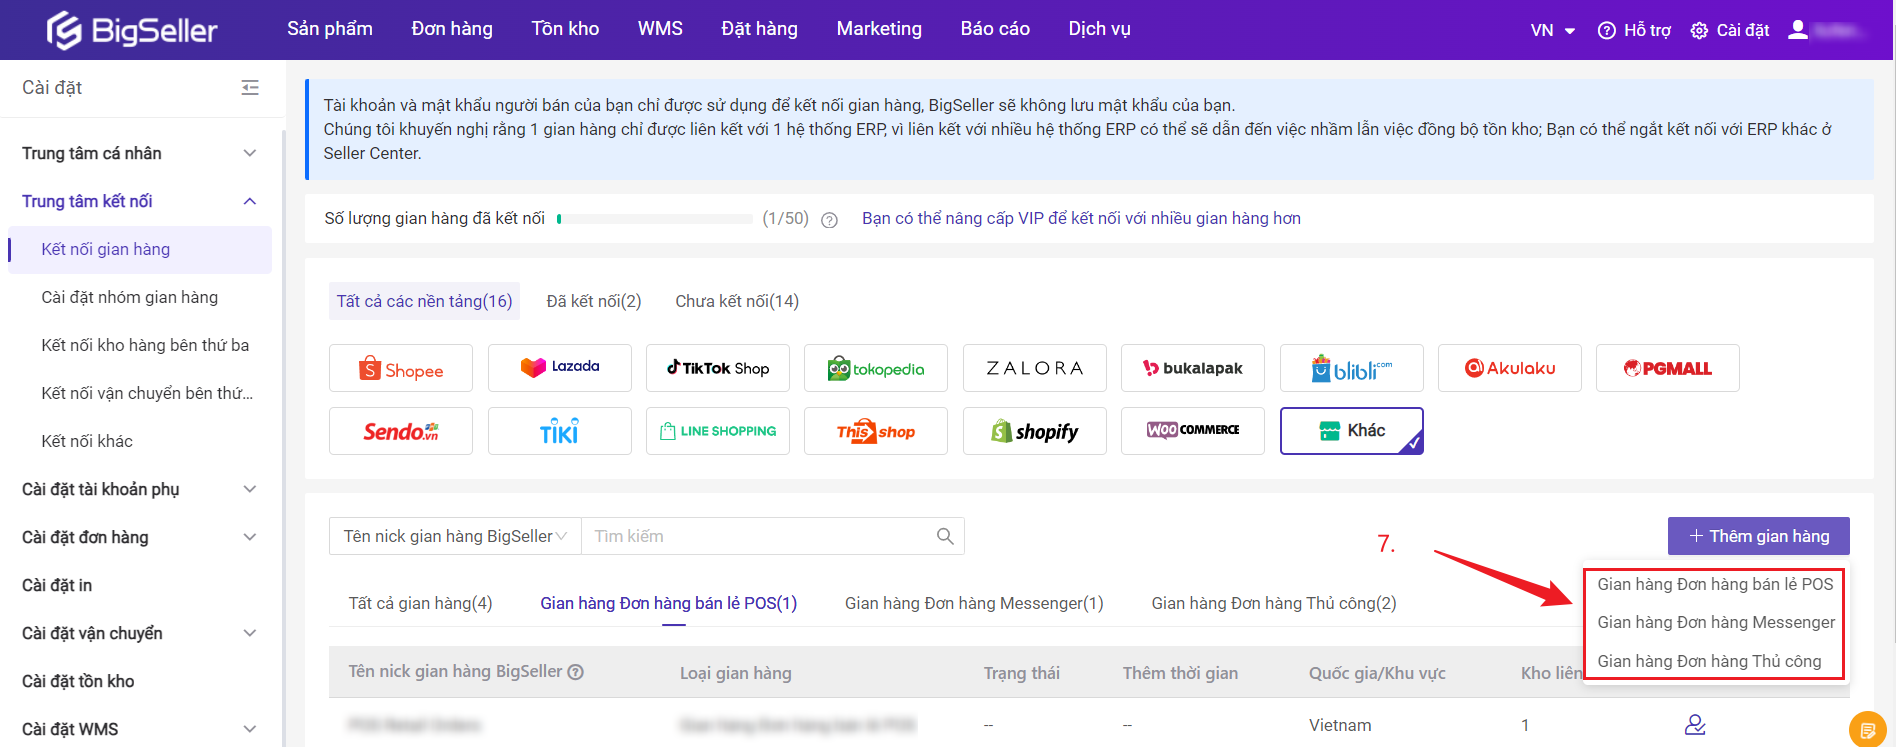Click the connected stores progress bar
This screenshot has width=1896, height=747.
[654, 218]
